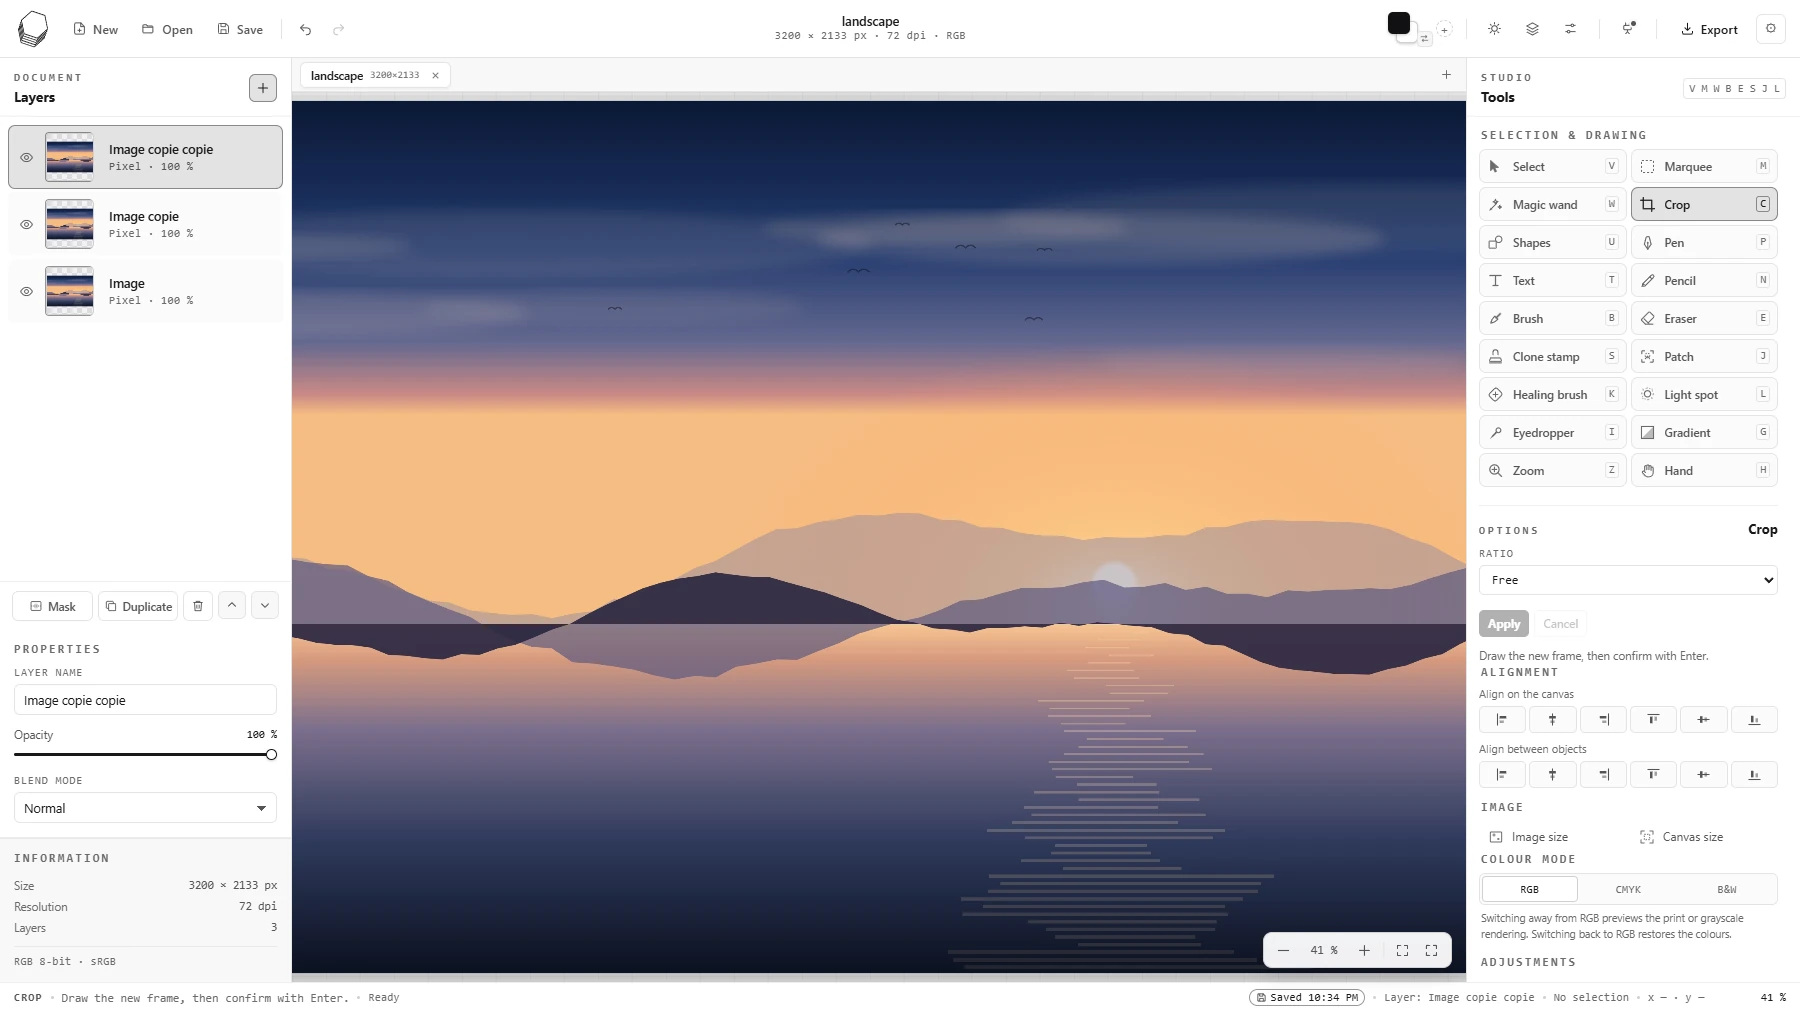
Task: Select the Patch tool
Action: [x=1704, y=357]
